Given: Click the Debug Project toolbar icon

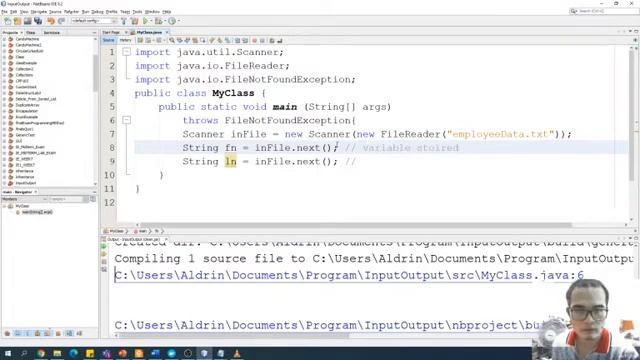Looking at the screenshot, I should tap(158, 21).
